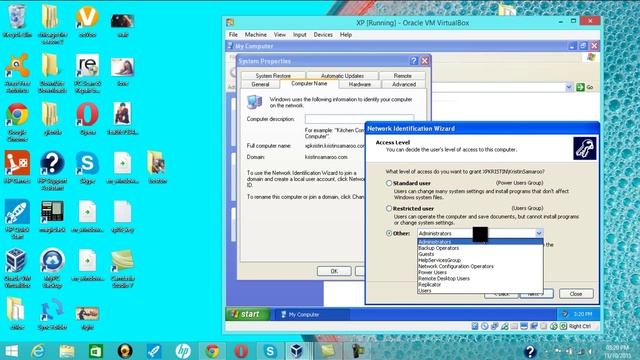Choose Replicator in the dropdown list
The height and width of the screenshot is (360, 640).
(480, 284)
